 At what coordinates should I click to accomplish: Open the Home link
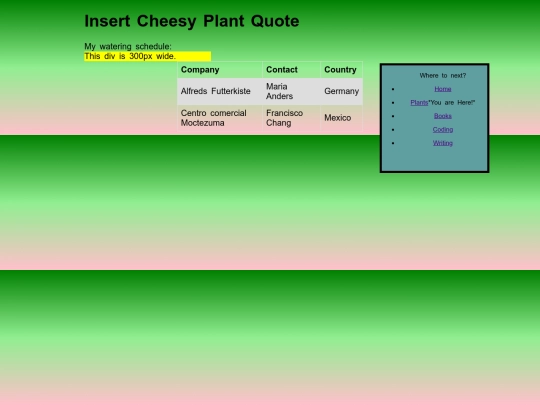coord(443,89)
